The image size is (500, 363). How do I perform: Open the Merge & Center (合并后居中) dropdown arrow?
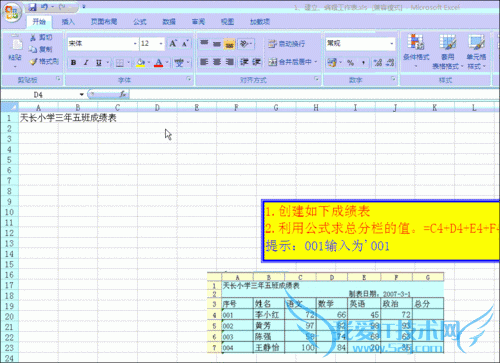click(316, 62)
